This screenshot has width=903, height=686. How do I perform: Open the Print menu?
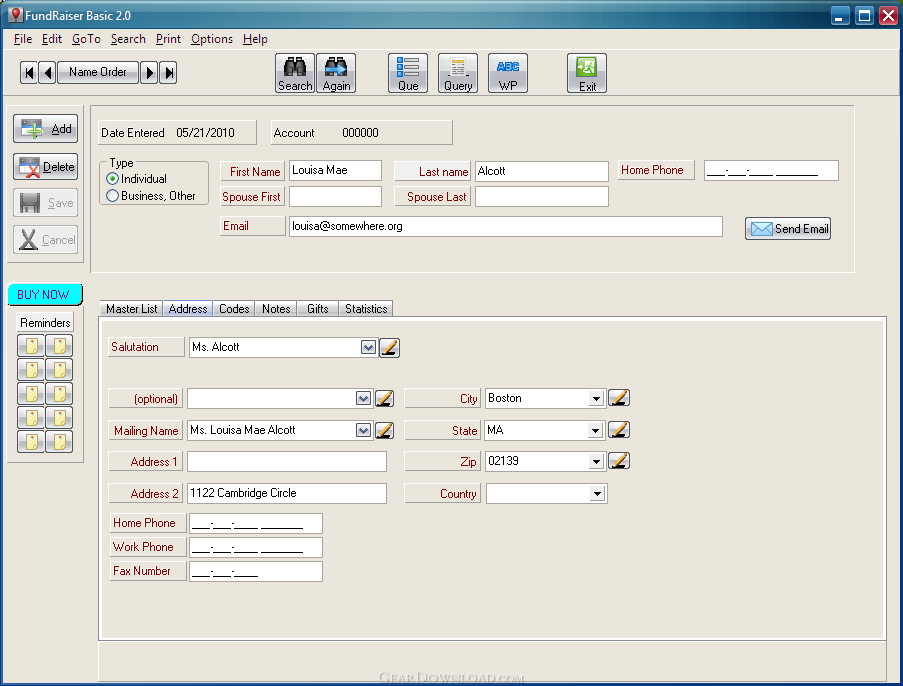tap(168, 39)
